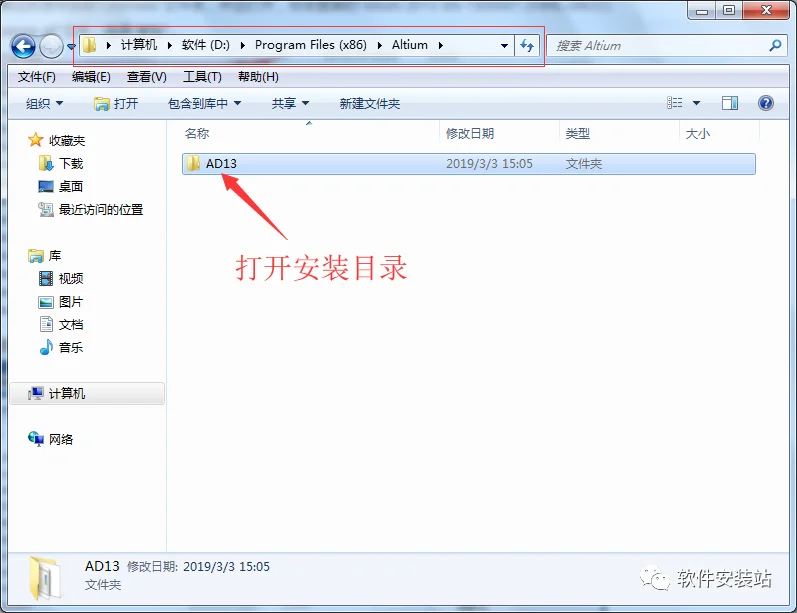Select 收藏夹 in navigation pane
This screenshot has width=797, height=613.
coord(67,140)
